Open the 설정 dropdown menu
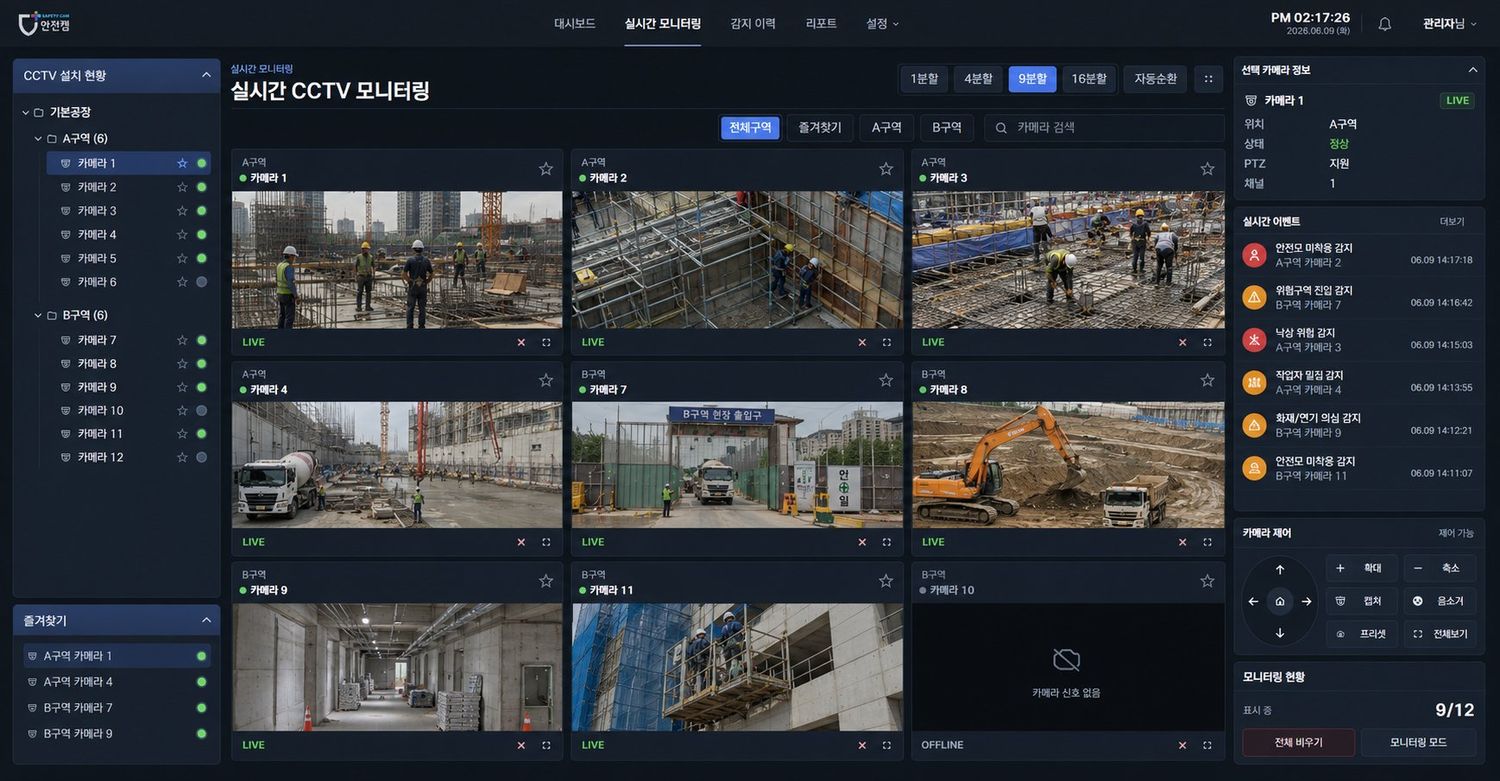 click(x=882, y=23)
